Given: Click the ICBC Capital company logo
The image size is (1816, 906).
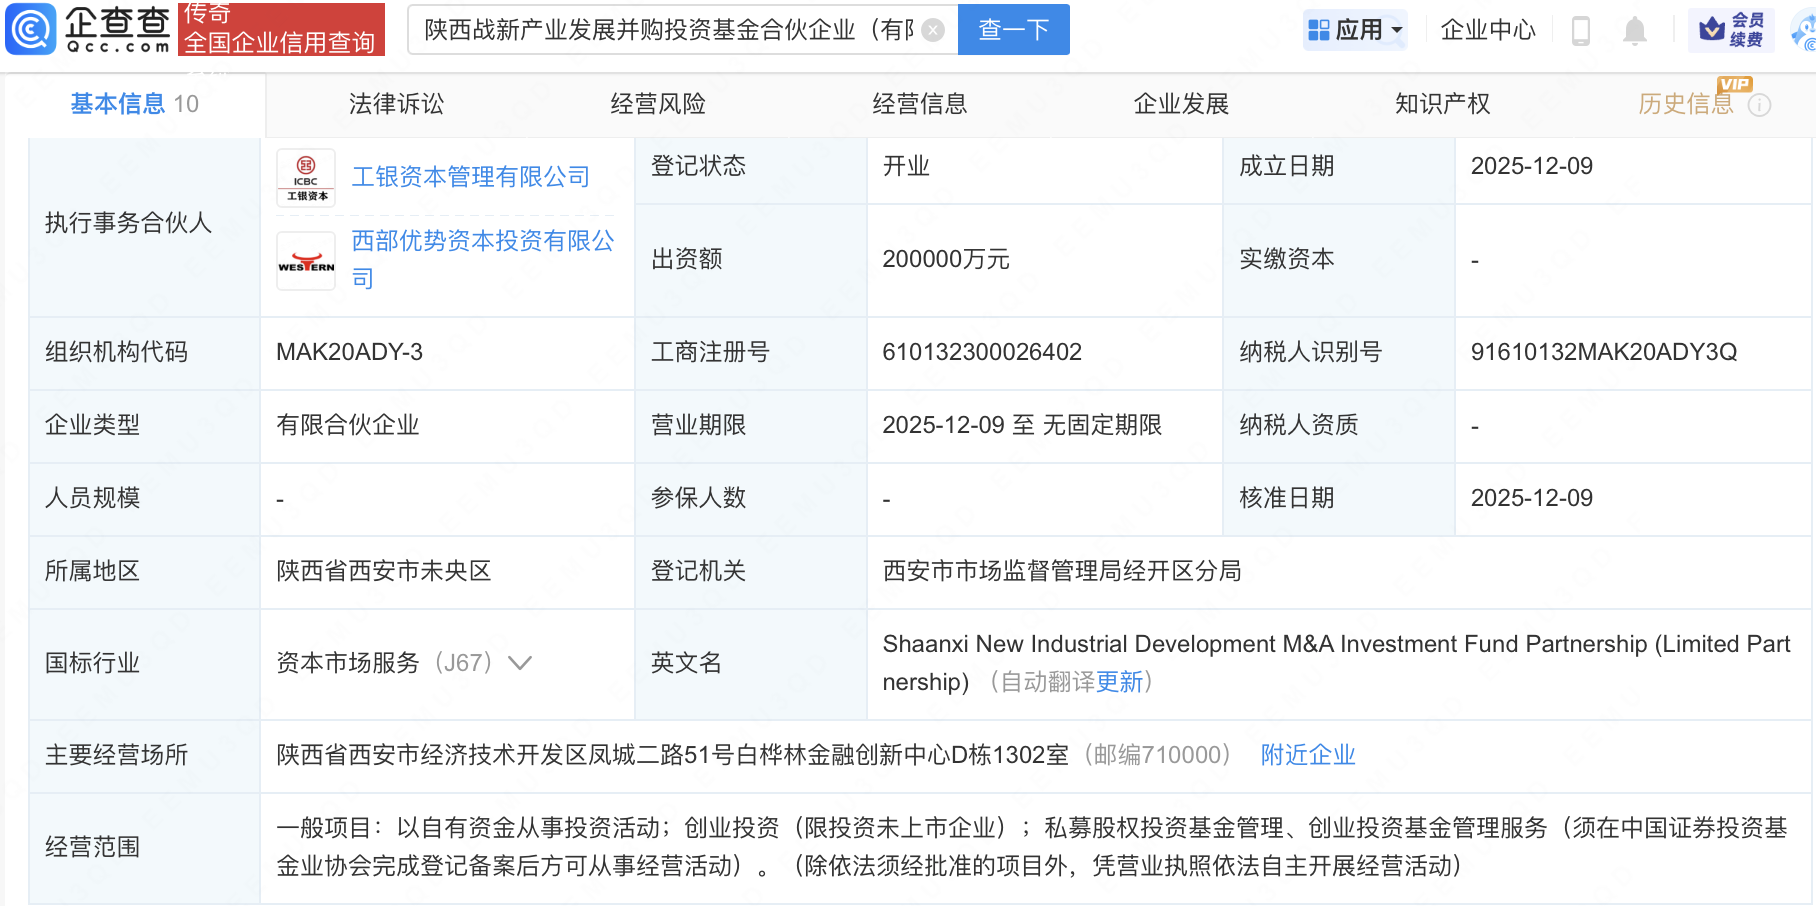Looking at the screenshot, I should (x=306, y=178).
